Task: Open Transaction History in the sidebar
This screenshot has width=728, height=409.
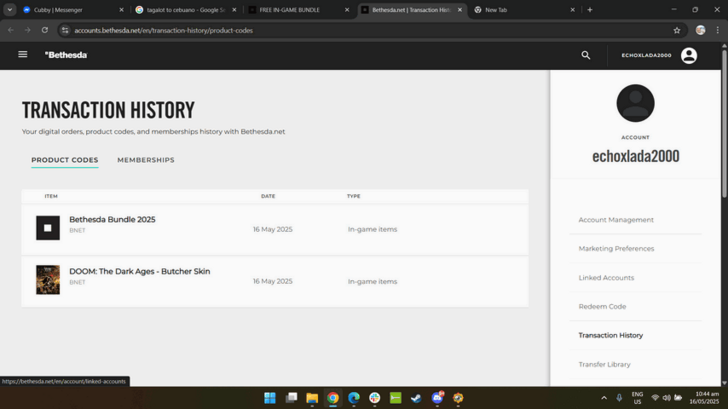Action: coord(611,335)
